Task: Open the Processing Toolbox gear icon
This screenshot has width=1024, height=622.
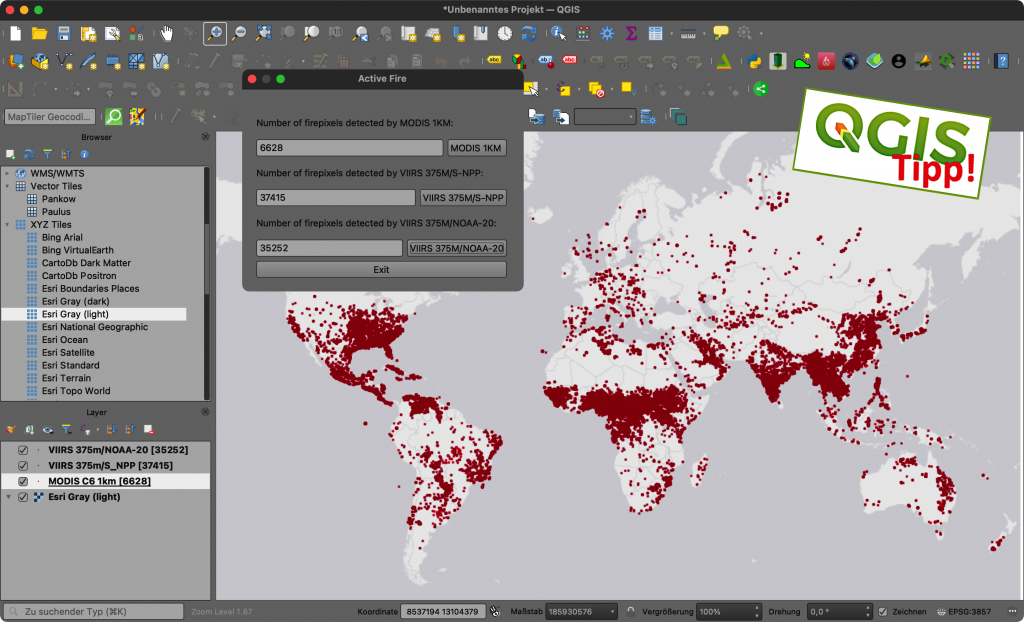Action: tap(607, 33)
